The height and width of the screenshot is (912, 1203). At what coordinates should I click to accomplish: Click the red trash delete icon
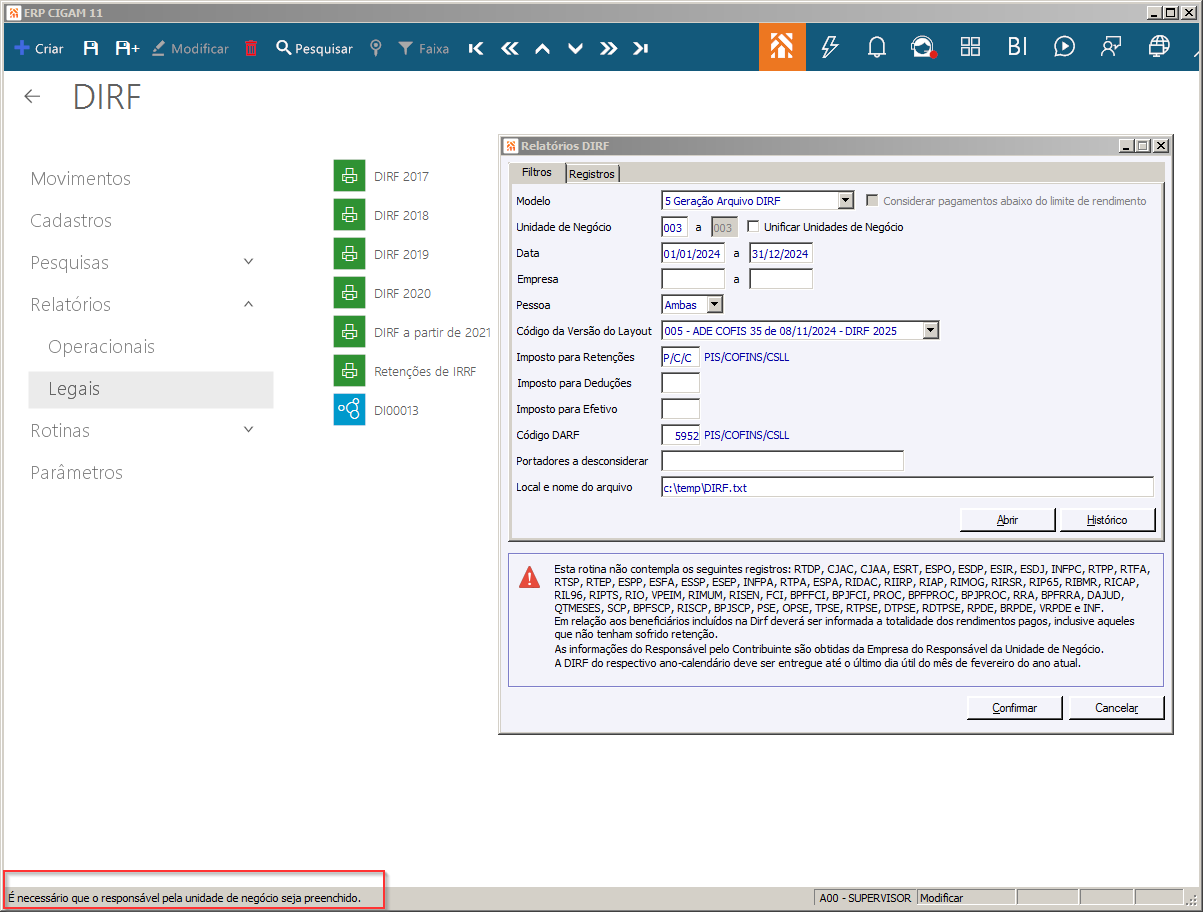251,48
